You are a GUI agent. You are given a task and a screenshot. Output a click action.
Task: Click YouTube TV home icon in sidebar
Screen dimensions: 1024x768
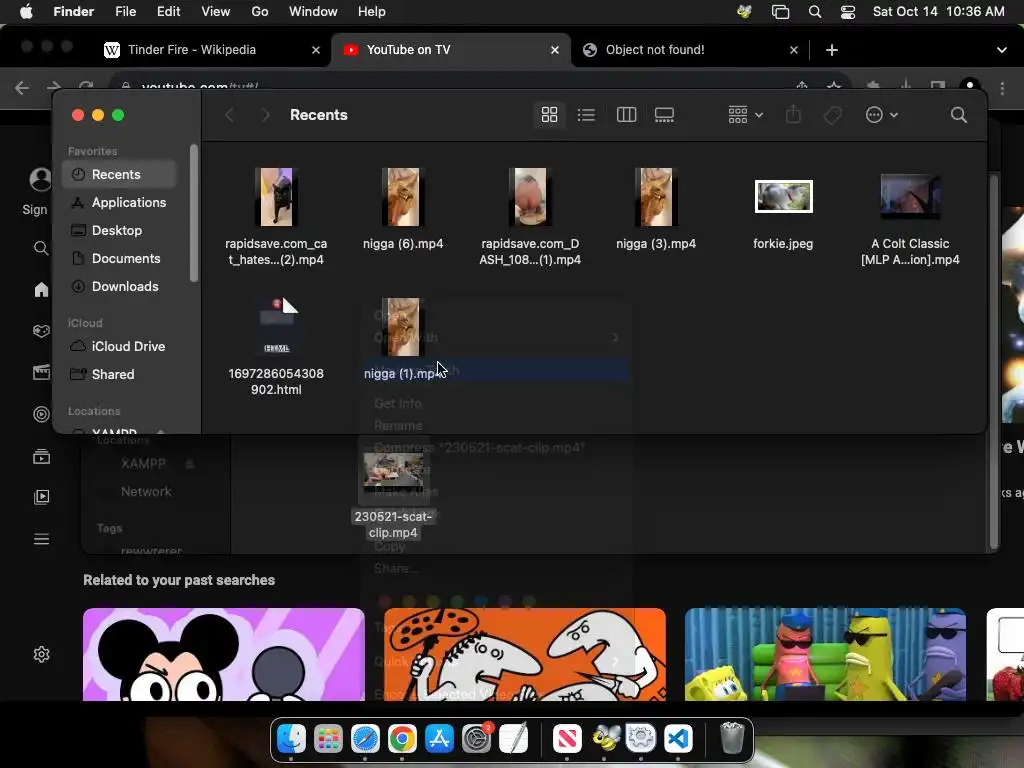tap(41, 289)
